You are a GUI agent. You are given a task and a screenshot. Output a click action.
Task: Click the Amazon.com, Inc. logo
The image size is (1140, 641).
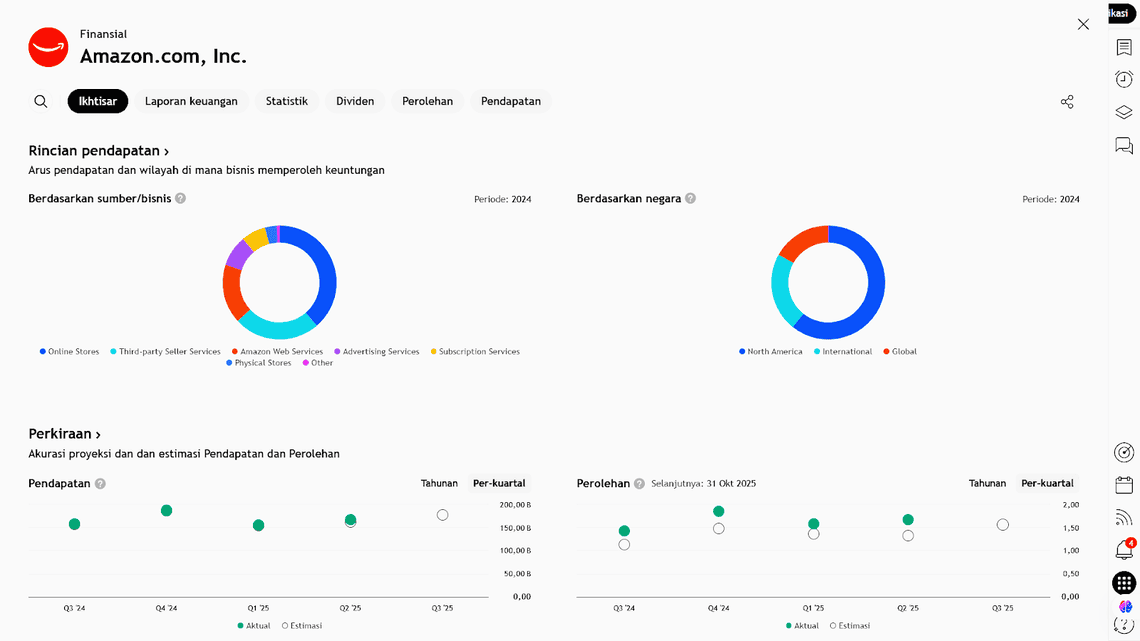tap(48, 47)
